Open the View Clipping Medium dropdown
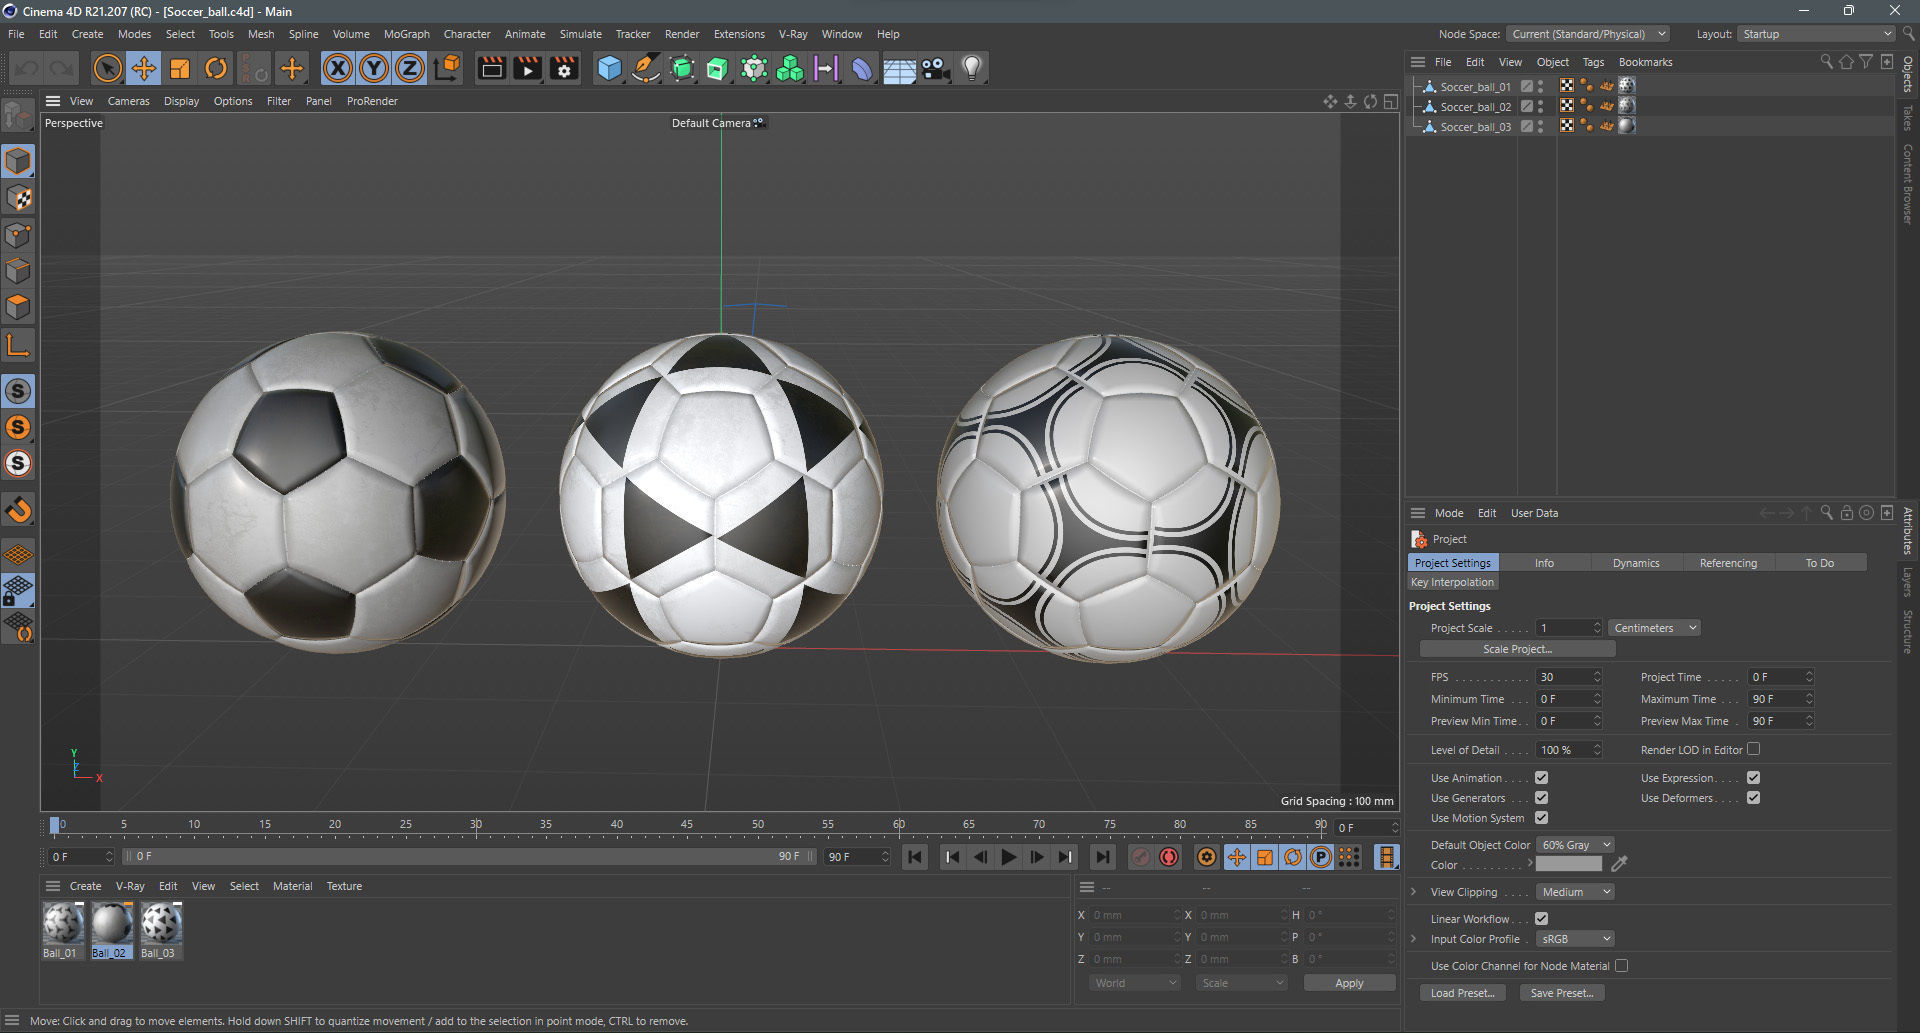 tap(1575, 892)
